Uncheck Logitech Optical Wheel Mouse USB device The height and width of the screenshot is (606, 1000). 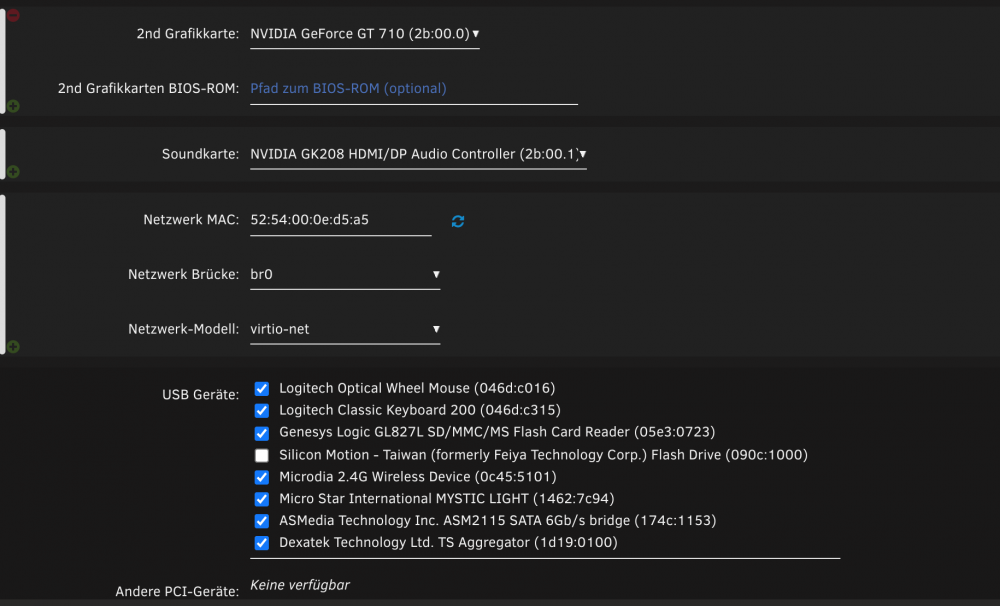261,388
